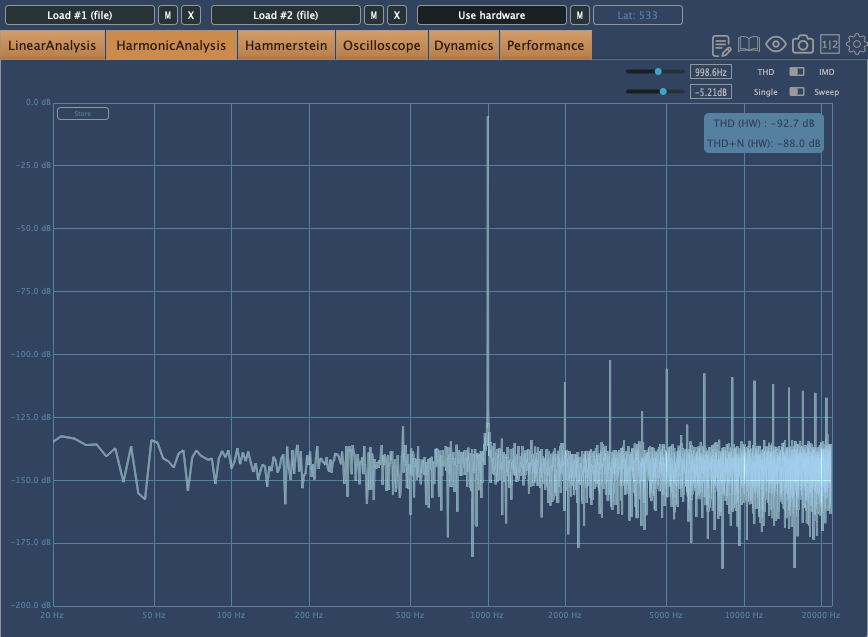Click the 1|2 channel compare icon

[829, 44]
